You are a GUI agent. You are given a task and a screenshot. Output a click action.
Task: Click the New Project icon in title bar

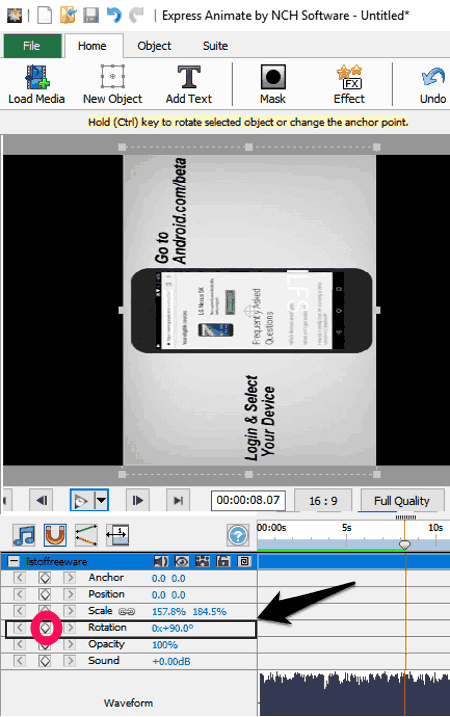click(45, 16)
